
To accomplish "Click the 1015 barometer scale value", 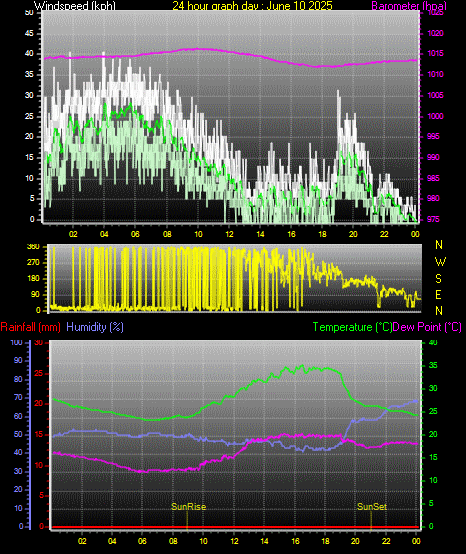I will pos(435,54).
